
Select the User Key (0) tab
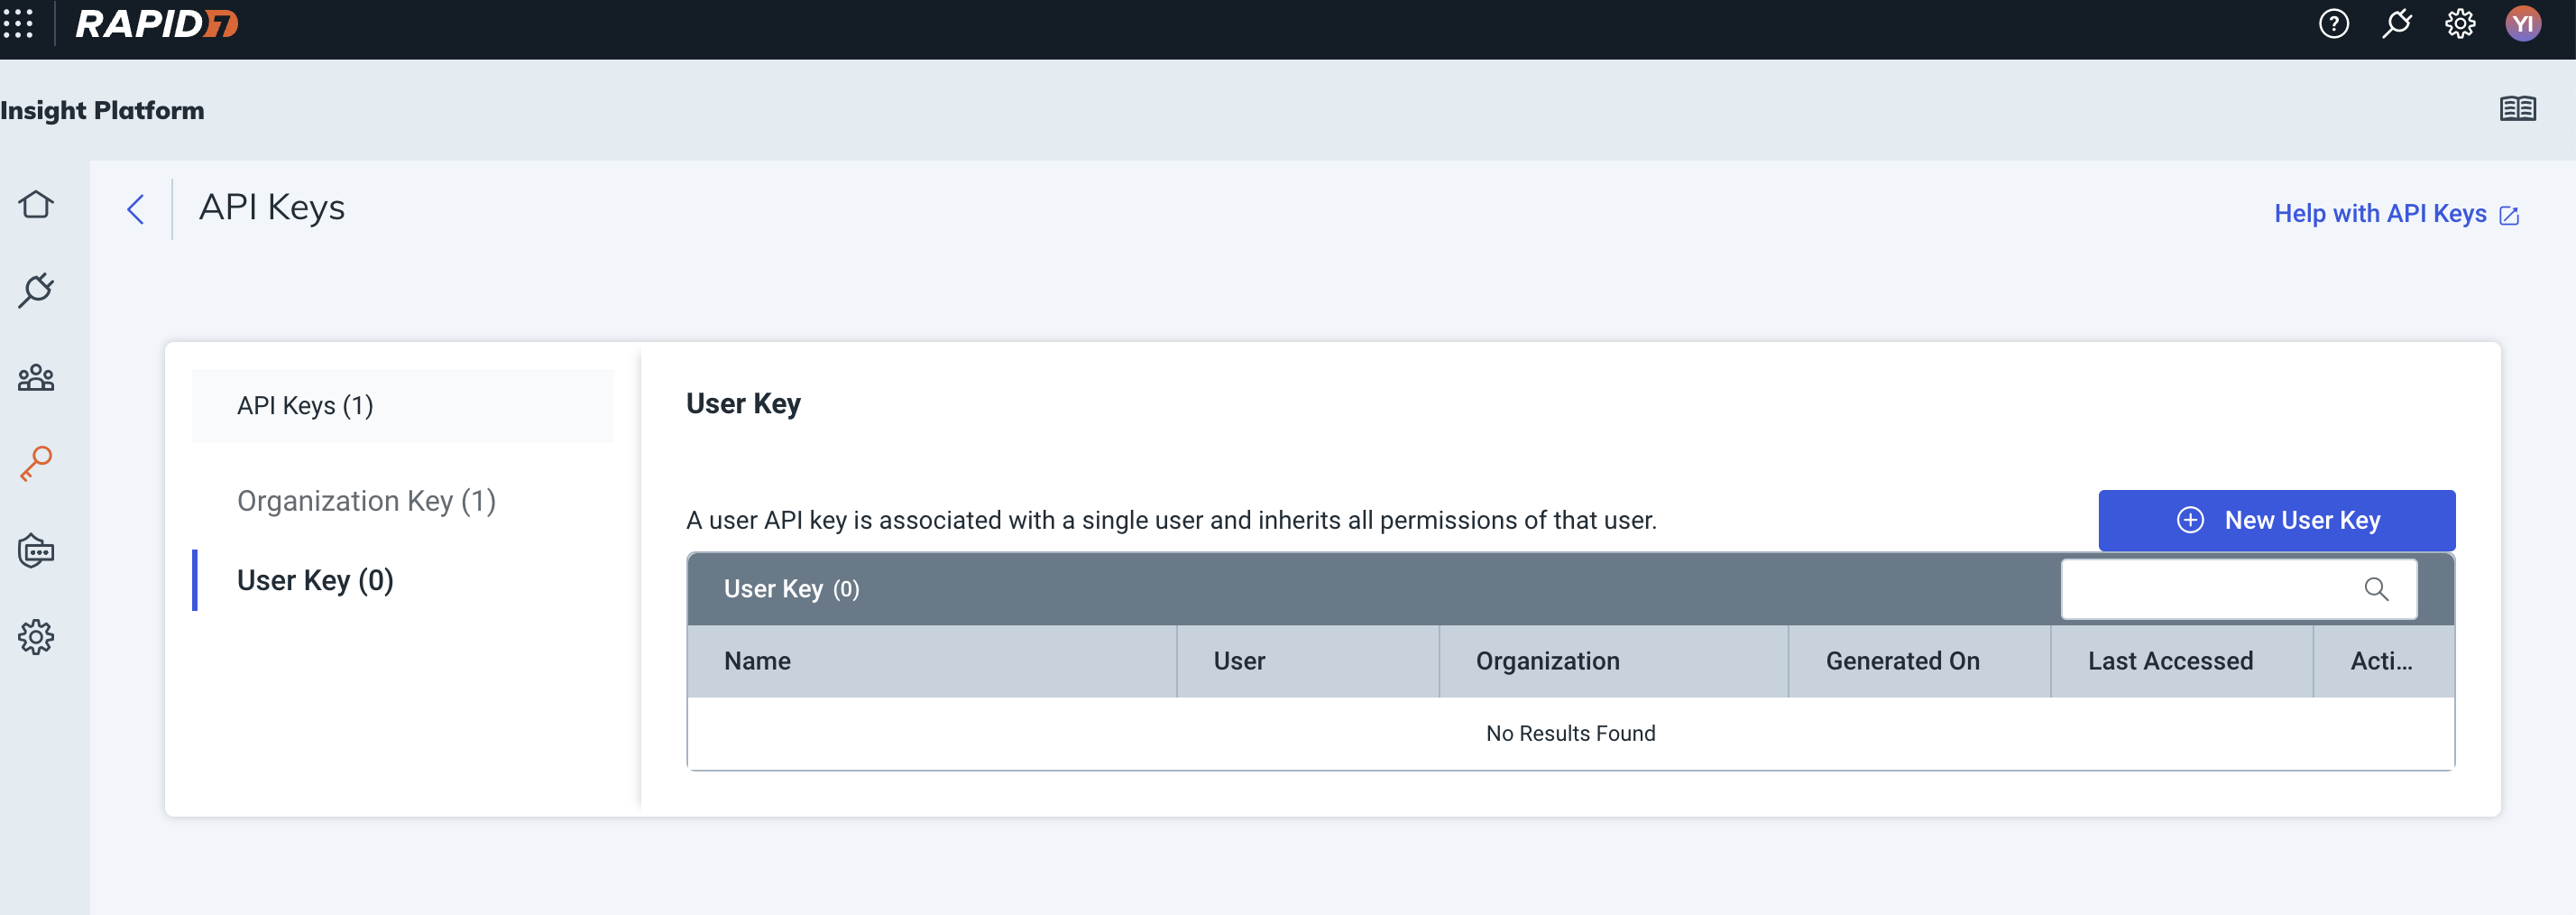[x=315, y=581]
